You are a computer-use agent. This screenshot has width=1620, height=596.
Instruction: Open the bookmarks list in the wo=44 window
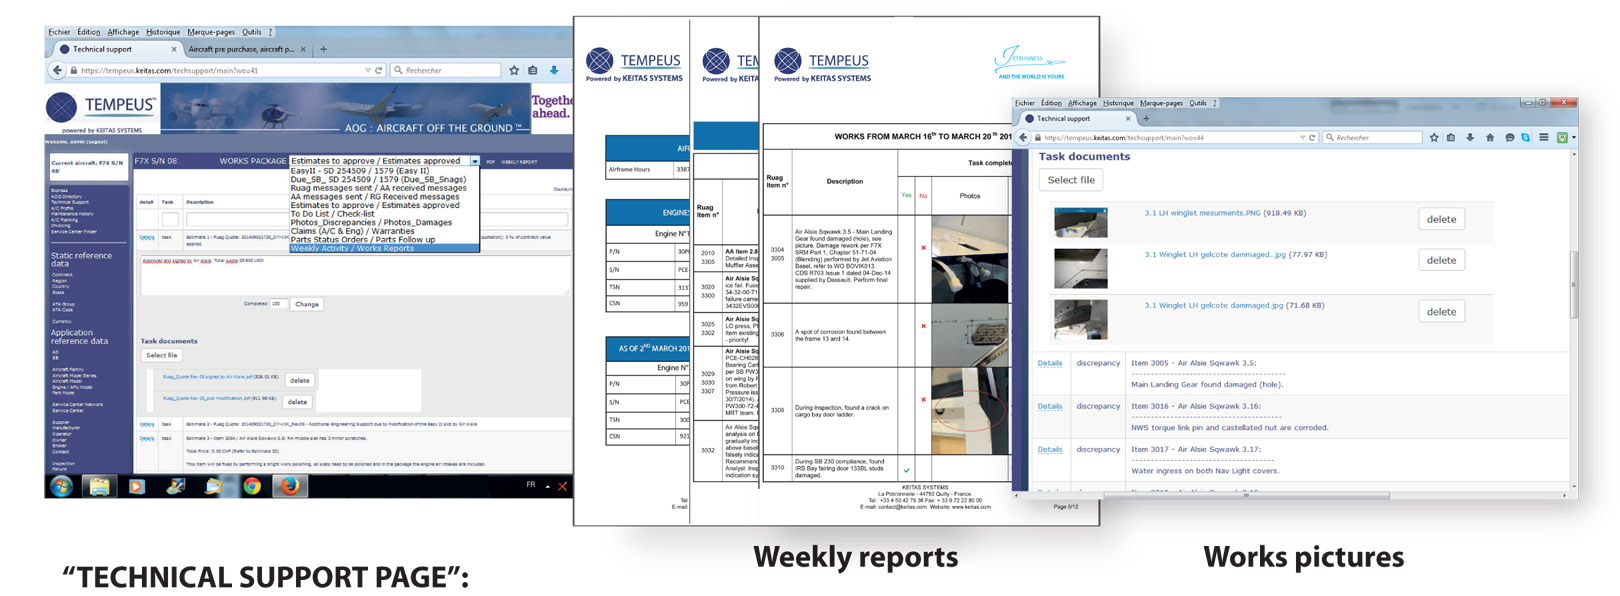pyautogui.click(x=1451, y=137)
